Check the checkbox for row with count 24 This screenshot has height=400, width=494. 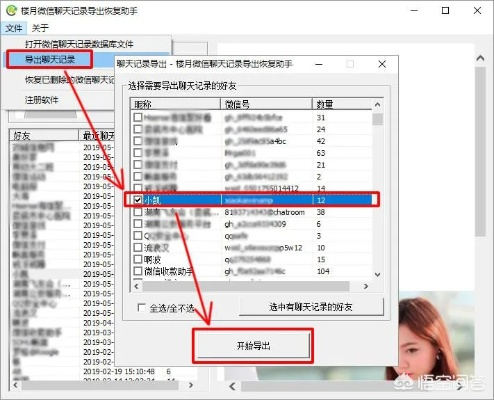click(x=138, y=129)
